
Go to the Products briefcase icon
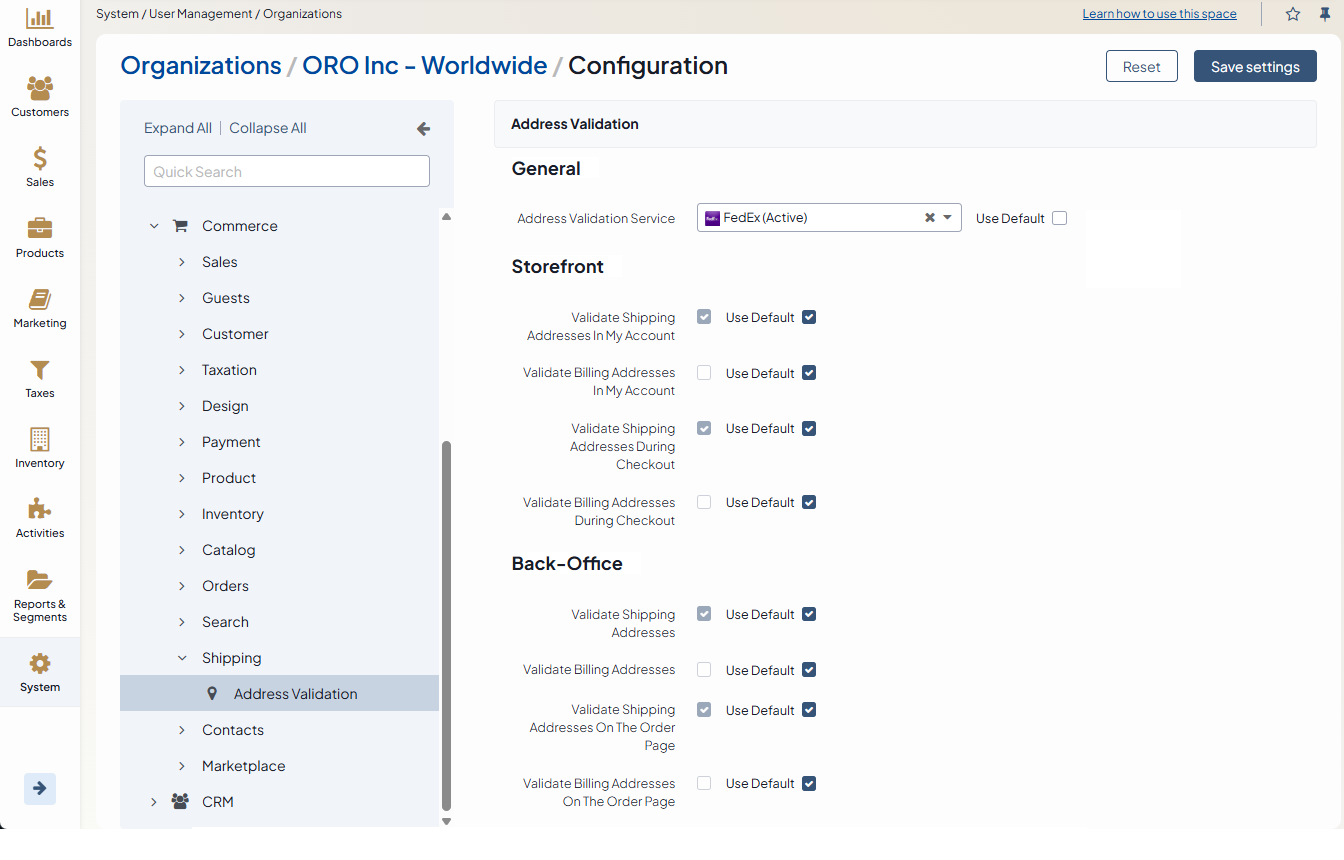[x=40, y=229]
